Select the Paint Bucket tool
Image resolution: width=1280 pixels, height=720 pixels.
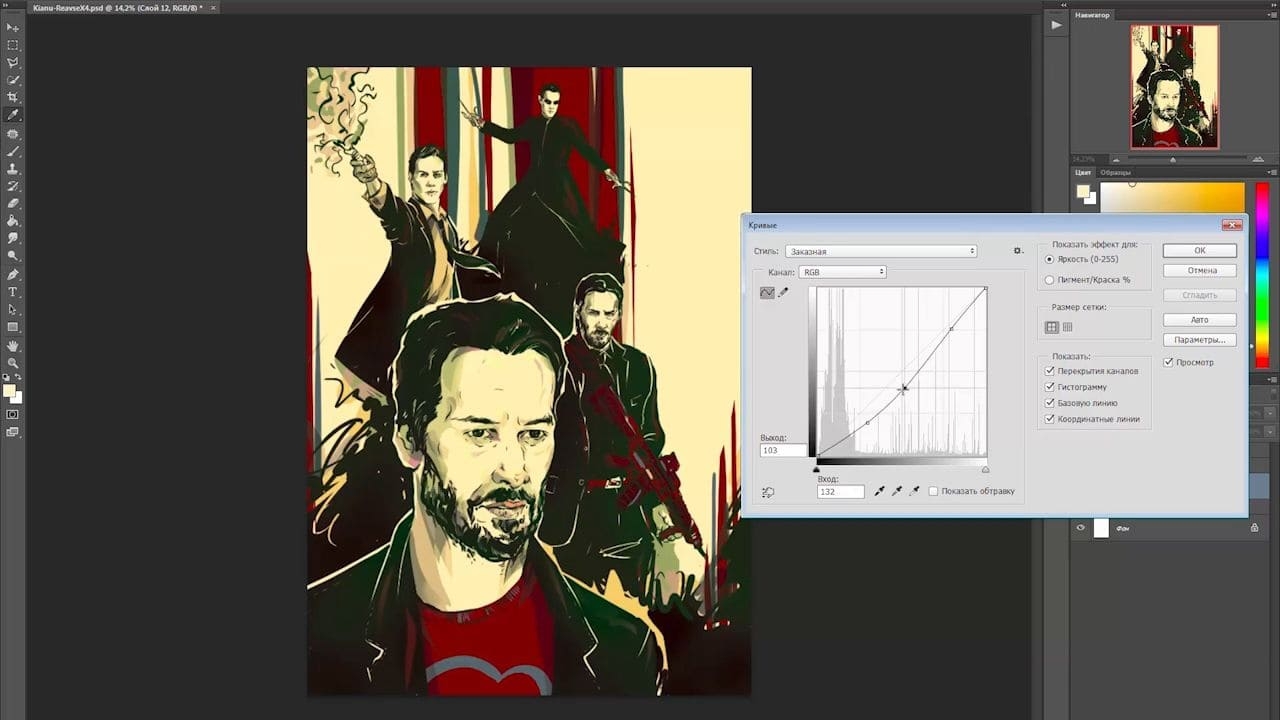pyautogui.click(x=13, y=221)
